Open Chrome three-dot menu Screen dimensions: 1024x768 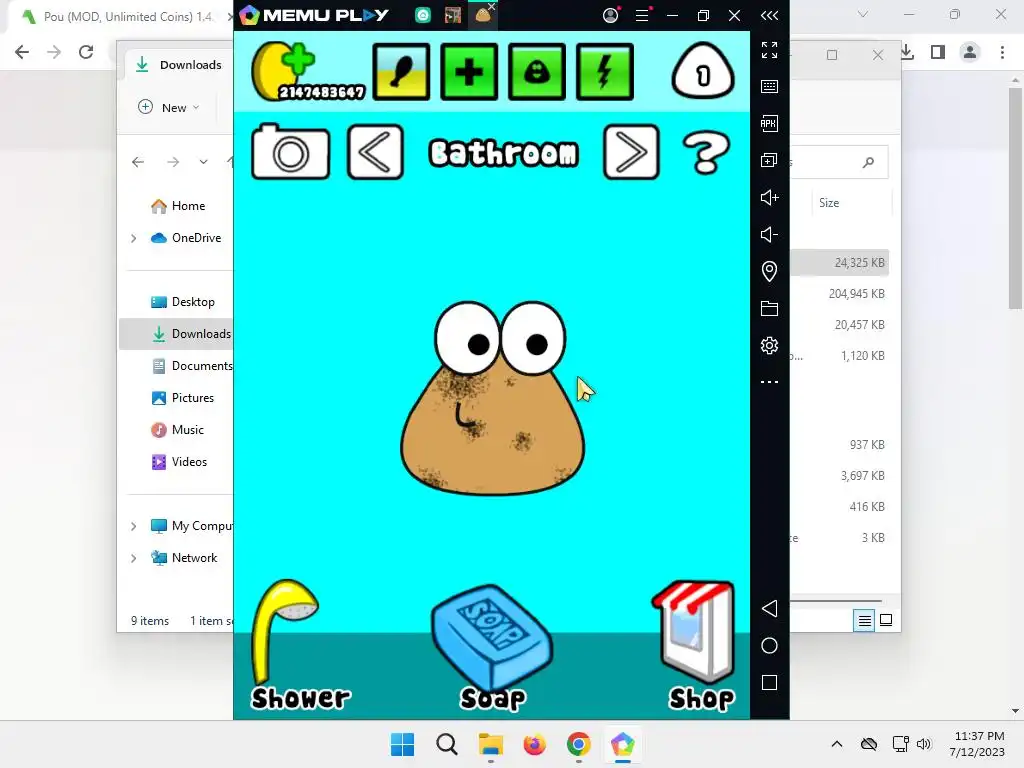pos(1002,52)
